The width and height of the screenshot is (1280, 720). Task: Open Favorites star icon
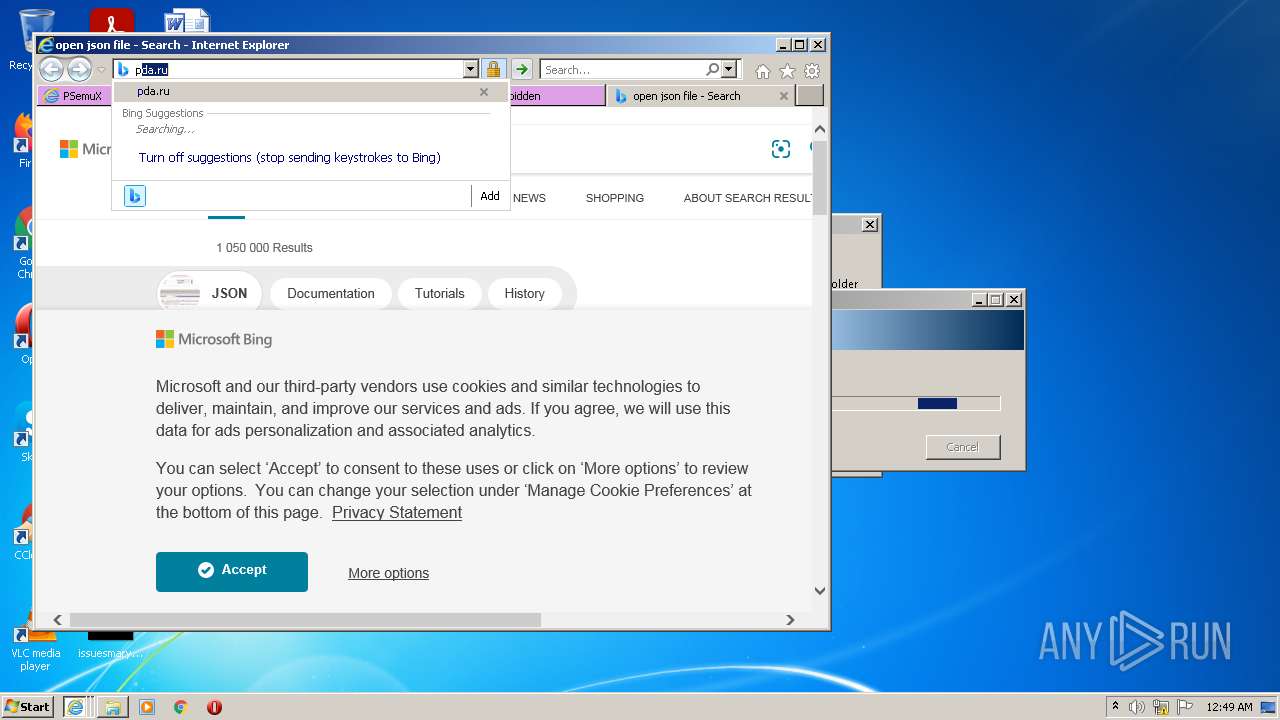[787, 71]
